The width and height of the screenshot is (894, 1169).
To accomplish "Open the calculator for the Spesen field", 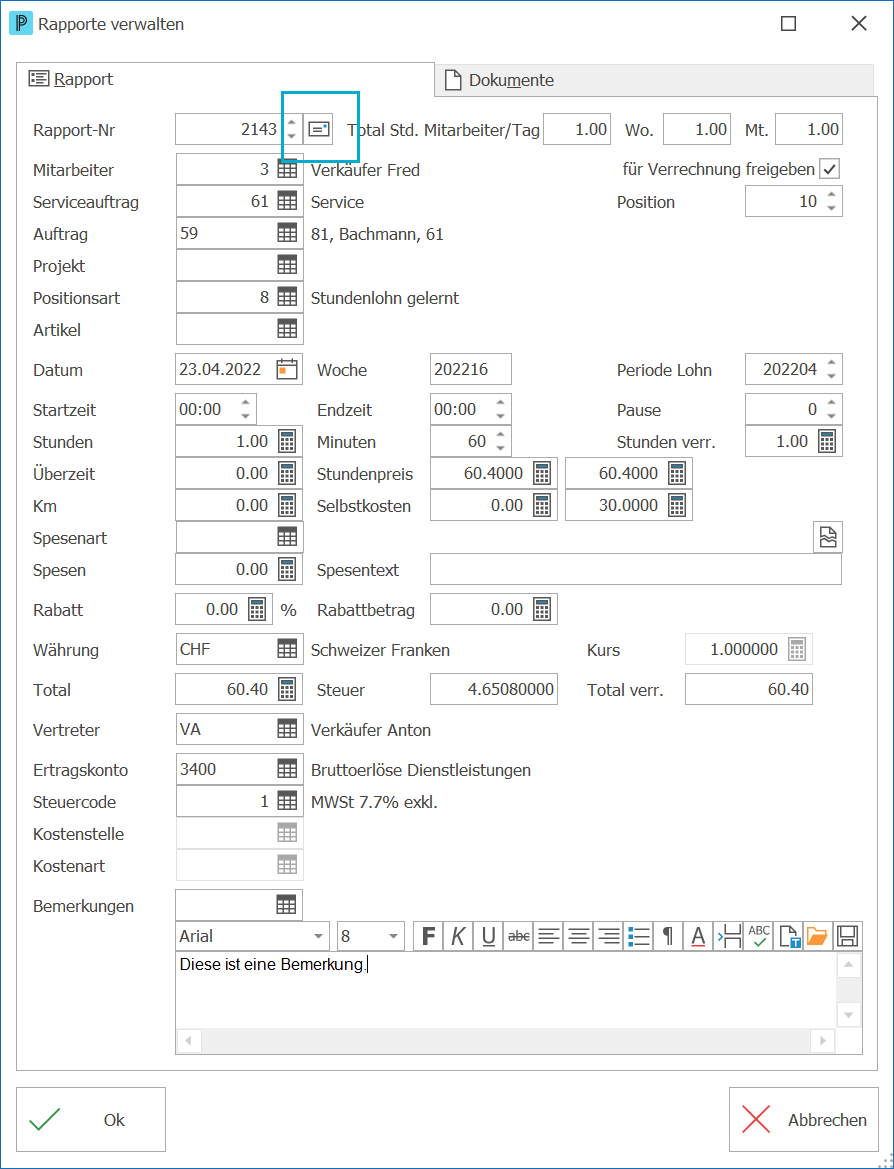I will tap(287, 570).
